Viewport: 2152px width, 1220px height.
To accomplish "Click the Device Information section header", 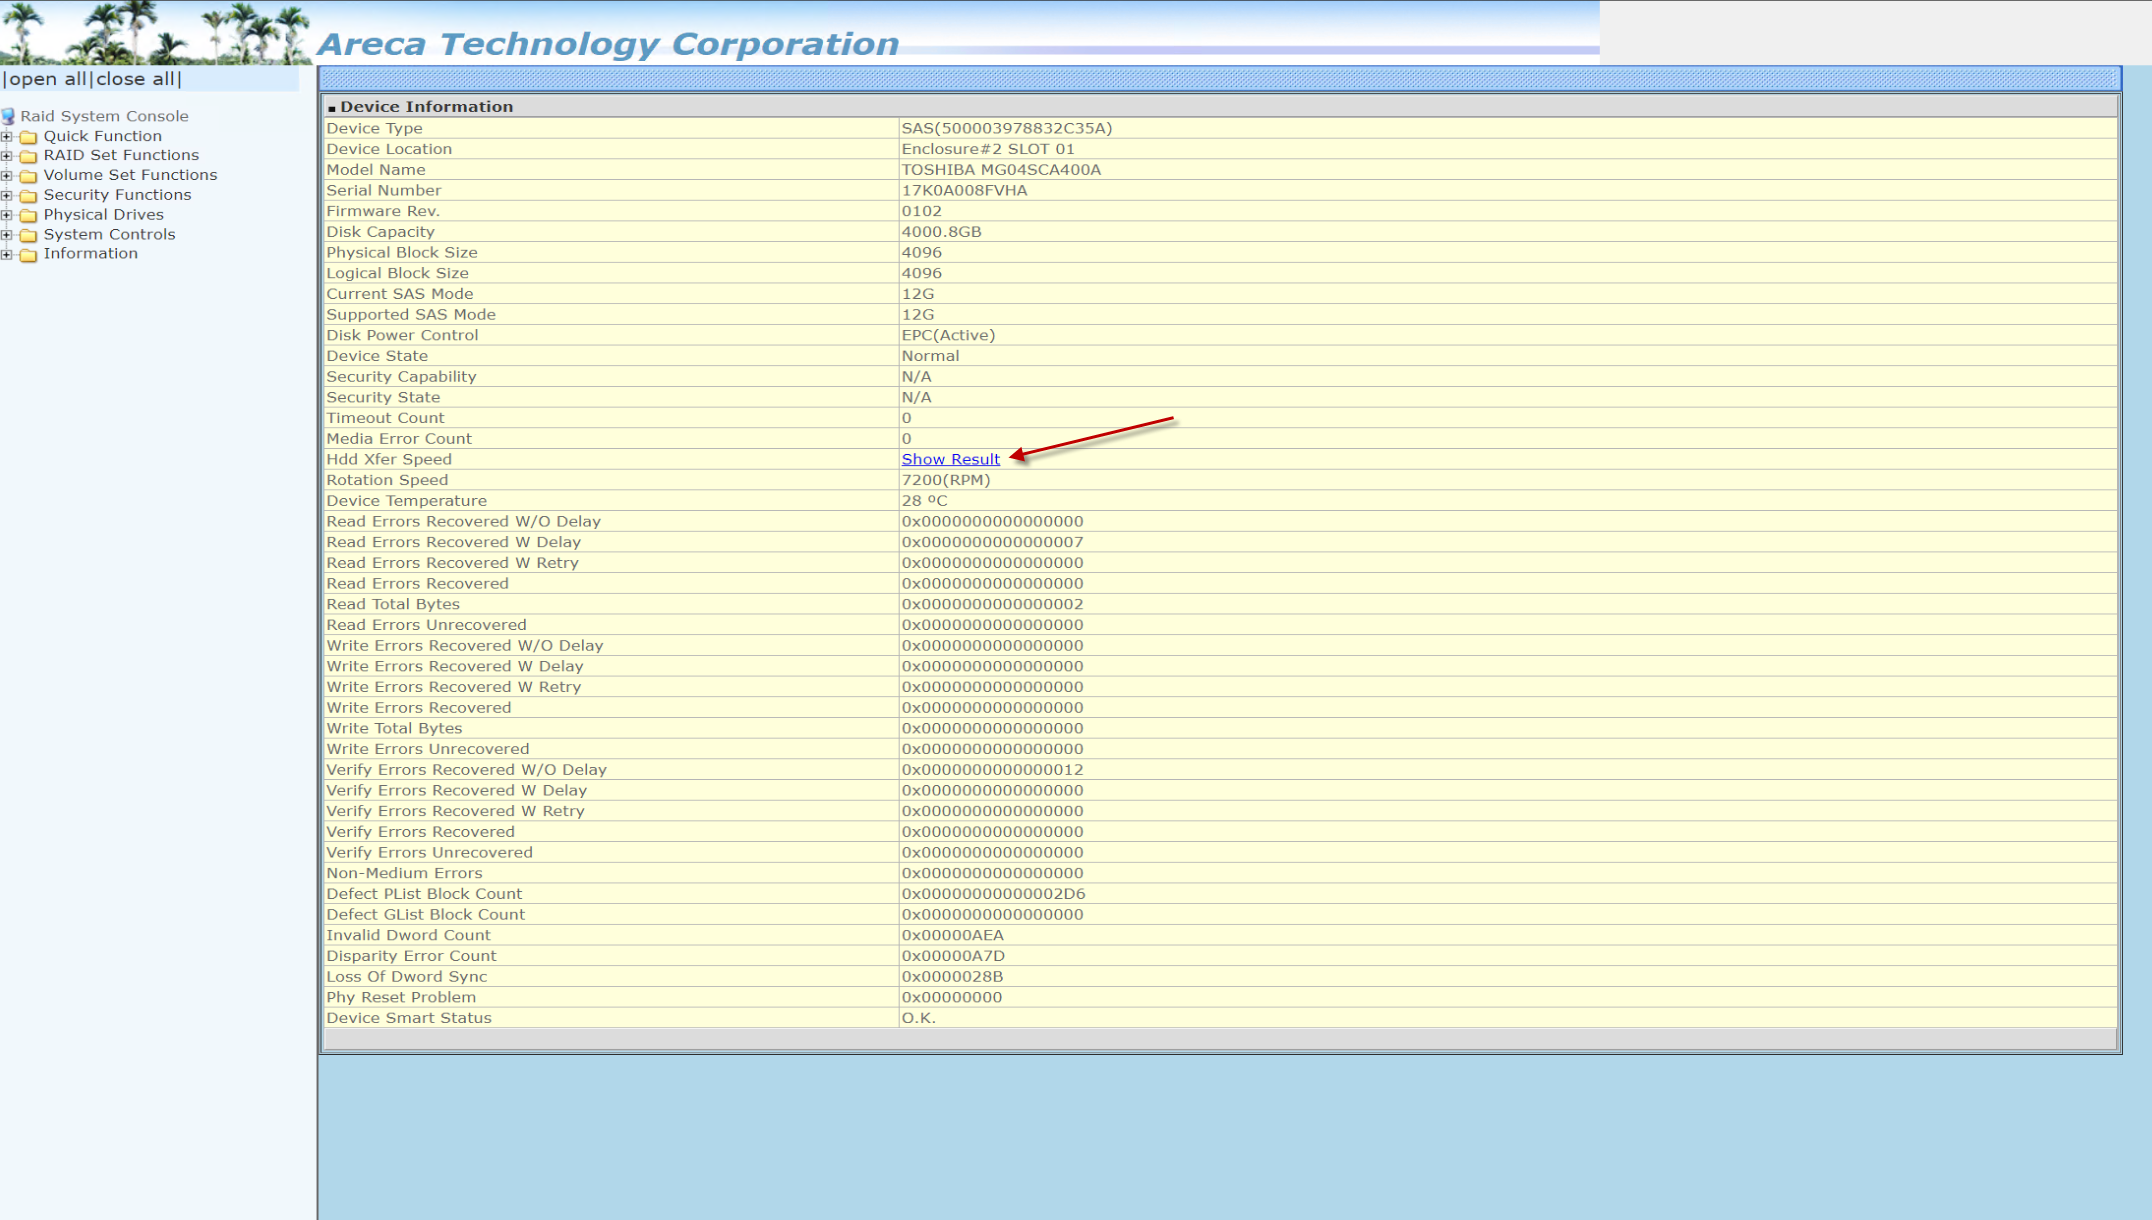I will [426, 106].
